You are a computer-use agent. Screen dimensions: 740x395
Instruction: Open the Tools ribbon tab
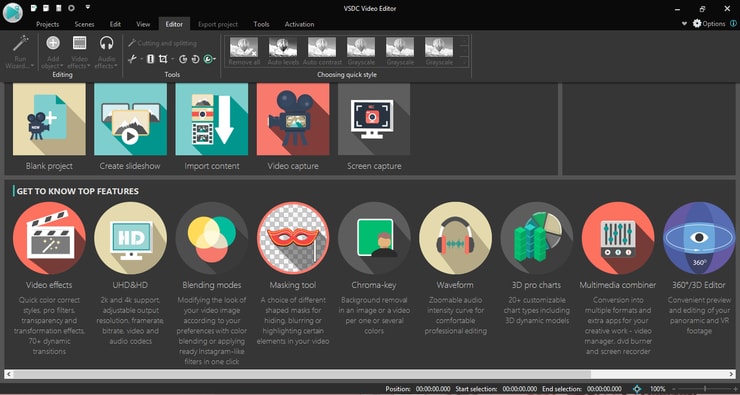point(261,24)
